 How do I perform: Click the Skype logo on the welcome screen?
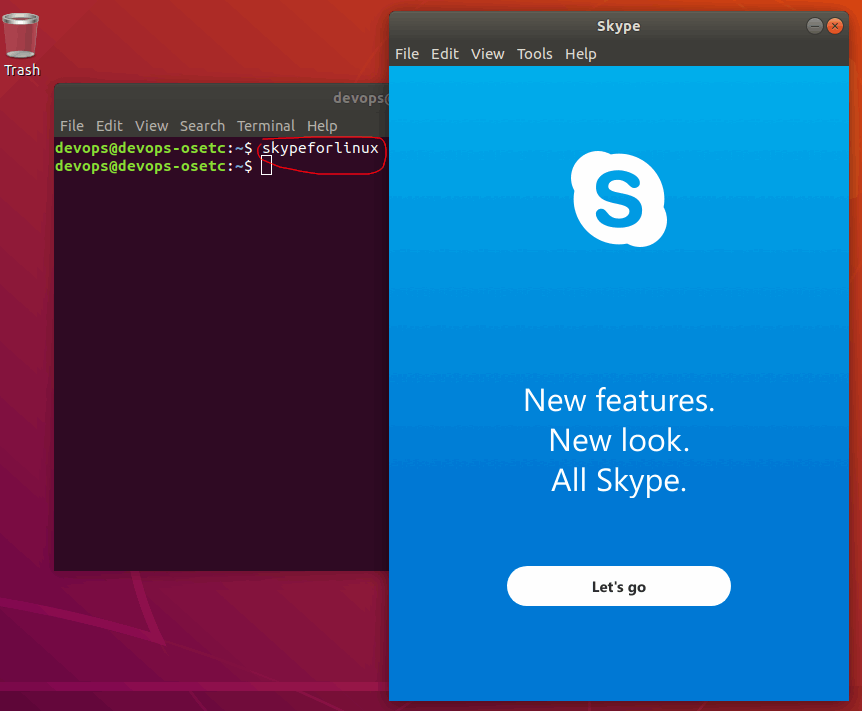(x=619, y=199)
